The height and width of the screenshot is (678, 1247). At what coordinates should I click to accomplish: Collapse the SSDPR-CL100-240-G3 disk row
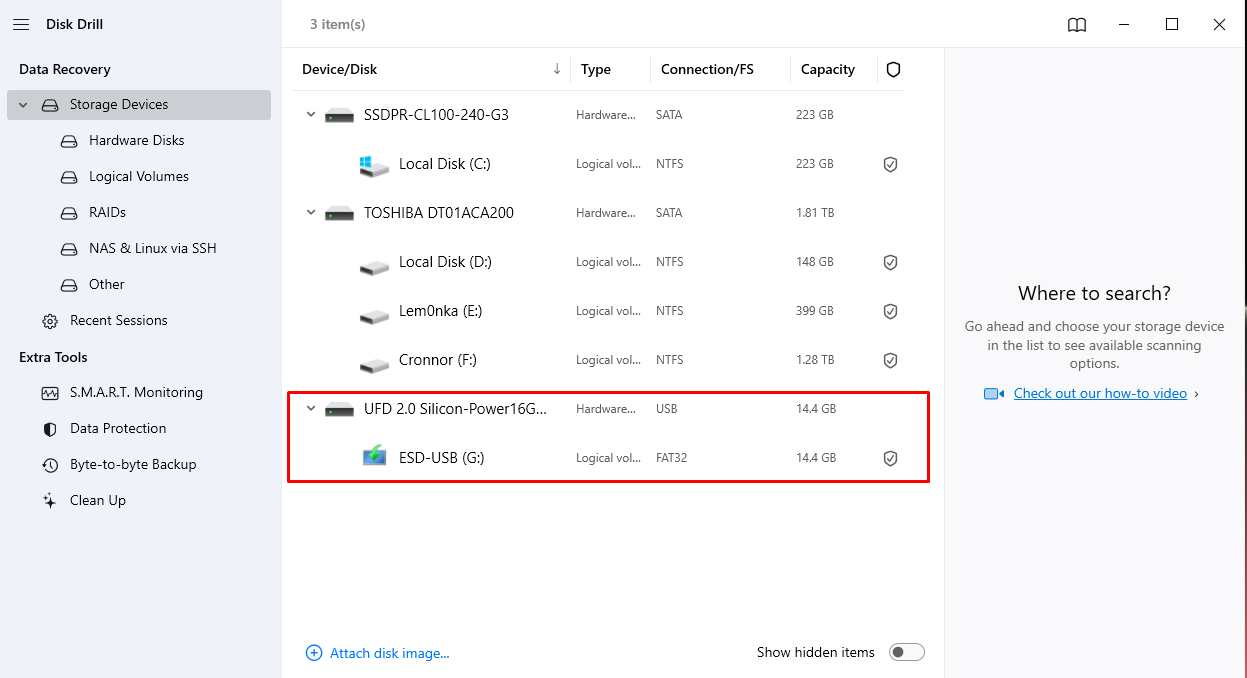pos(311,115)
